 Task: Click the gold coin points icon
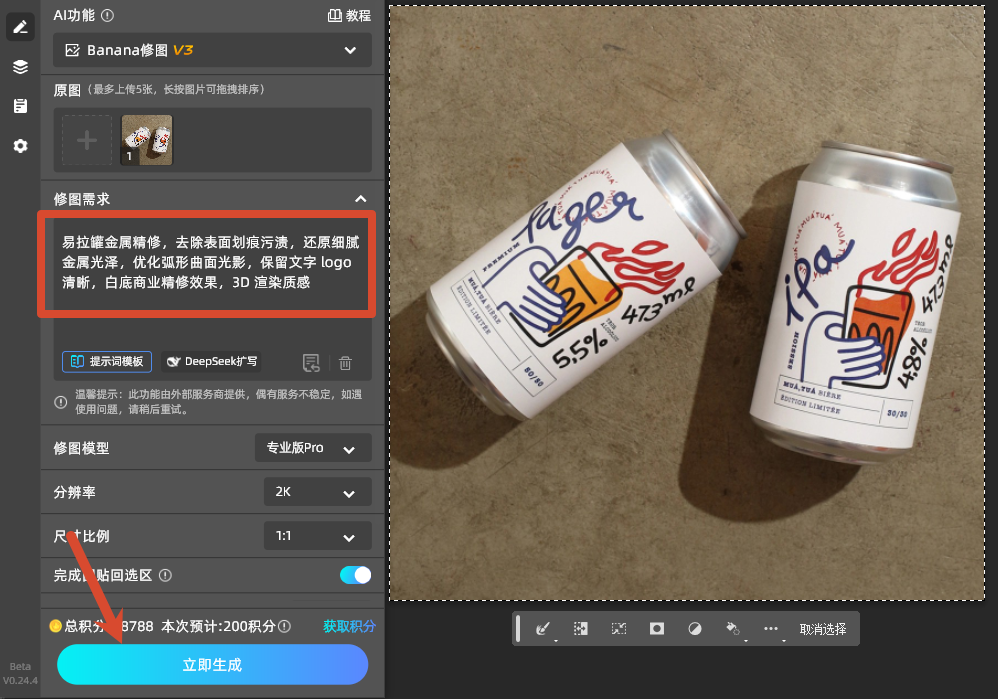pos(55,626)
